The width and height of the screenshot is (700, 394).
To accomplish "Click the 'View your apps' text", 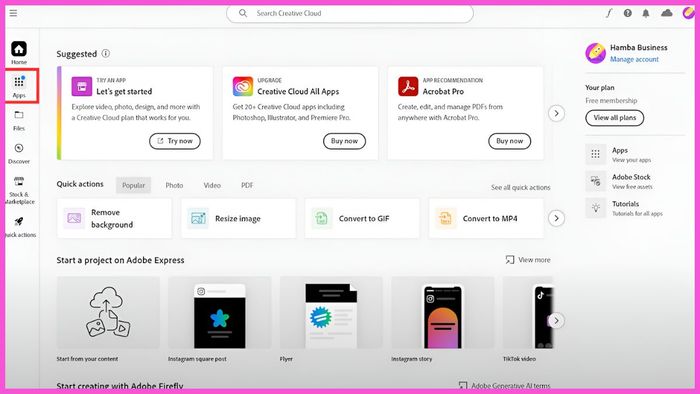I will click(x=631, y=160).
